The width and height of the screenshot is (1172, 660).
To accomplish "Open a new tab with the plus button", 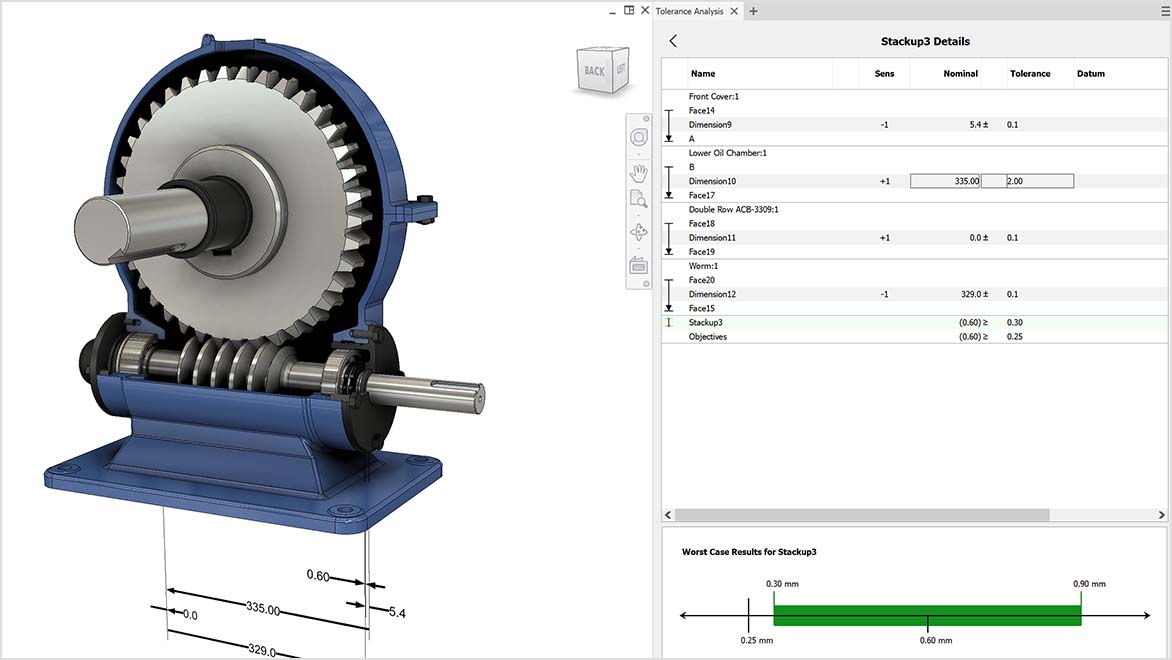I will (753, 10).
